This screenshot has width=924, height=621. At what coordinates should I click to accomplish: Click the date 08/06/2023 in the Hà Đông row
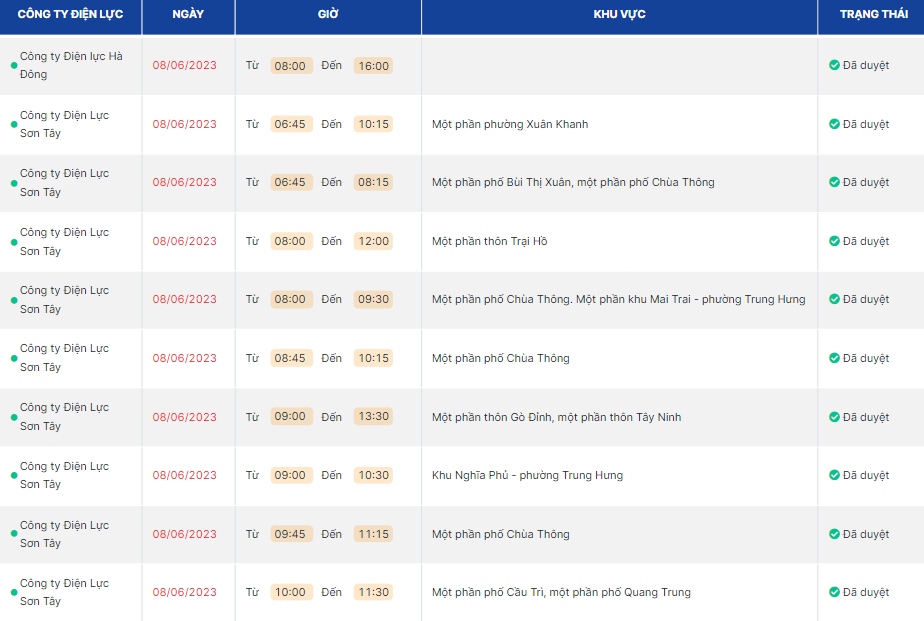click(x=184, y=65)
